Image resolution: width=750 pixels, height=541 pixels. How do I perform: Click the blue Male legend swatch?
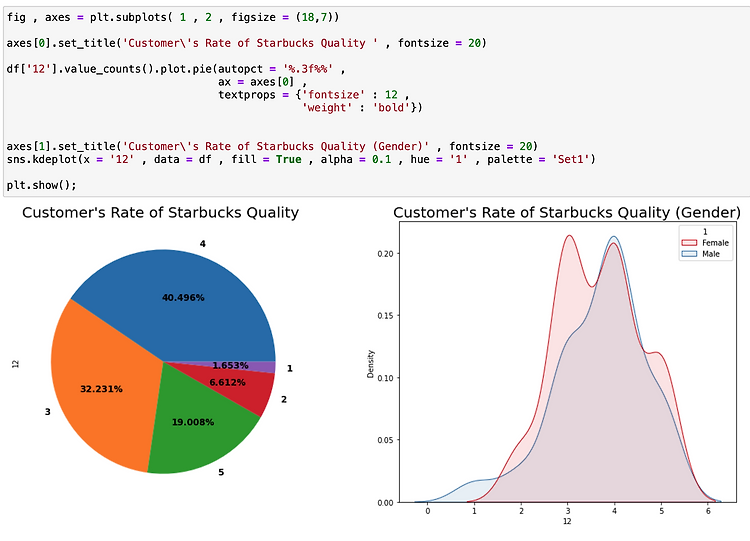tap(689, 254)
